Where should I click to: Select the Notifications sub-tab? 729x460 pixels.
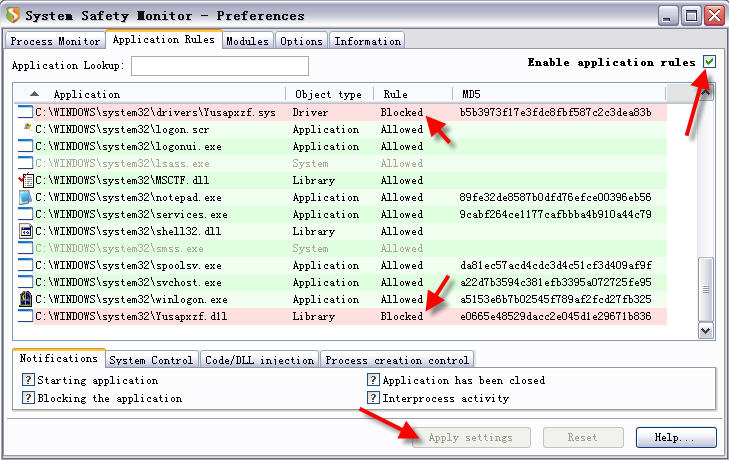[59, 358]
